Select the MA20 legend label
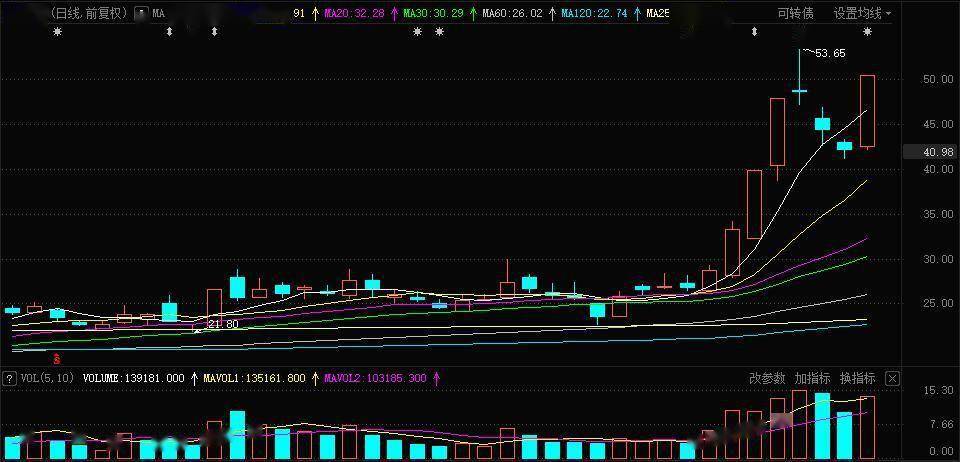Screen dimensions: 960x462 354,13
